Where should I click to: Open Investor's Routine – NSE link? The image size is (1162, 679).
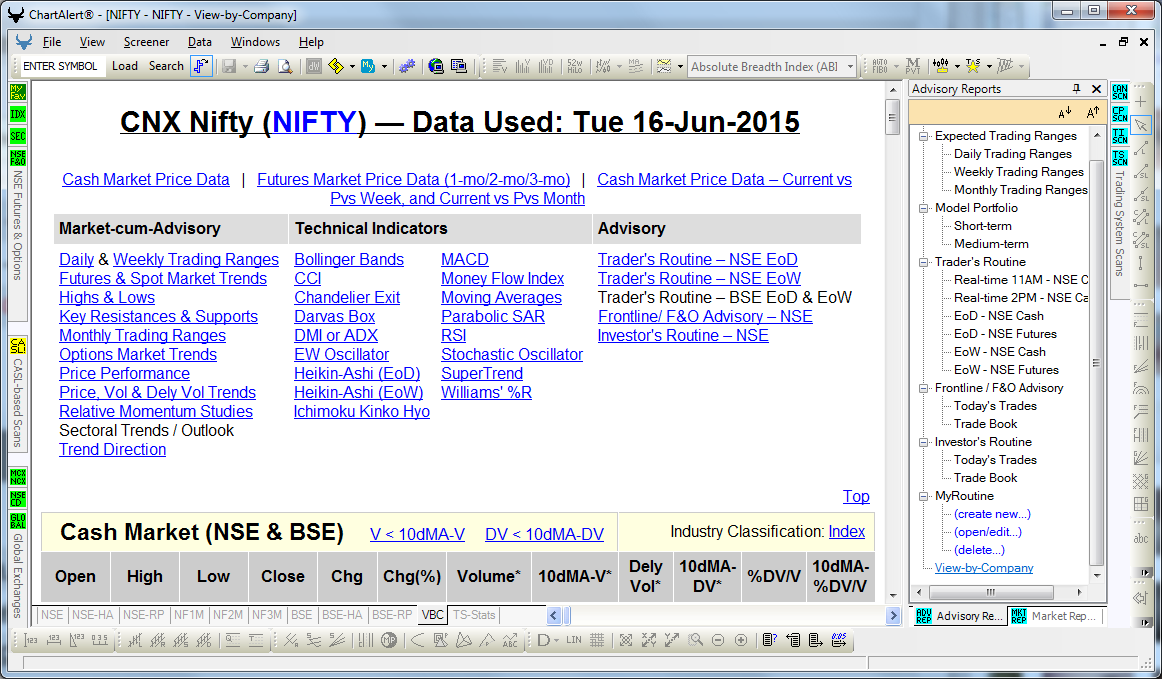pyautogui.click(x=683, y=336)
